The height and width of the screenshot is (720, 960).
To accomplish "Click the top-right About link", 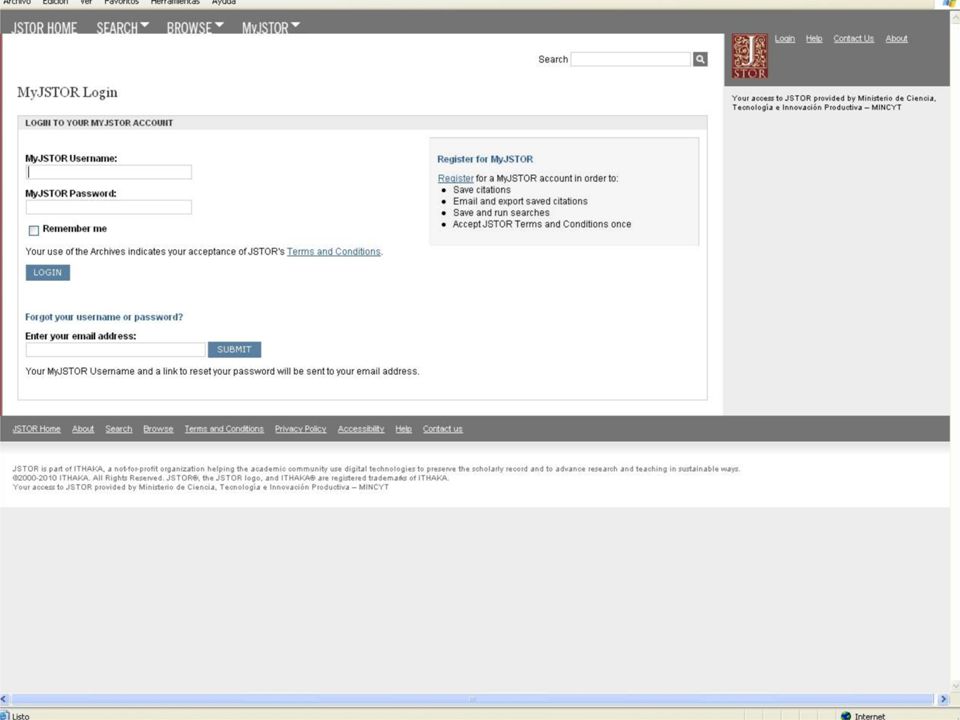I will point(896,39).
